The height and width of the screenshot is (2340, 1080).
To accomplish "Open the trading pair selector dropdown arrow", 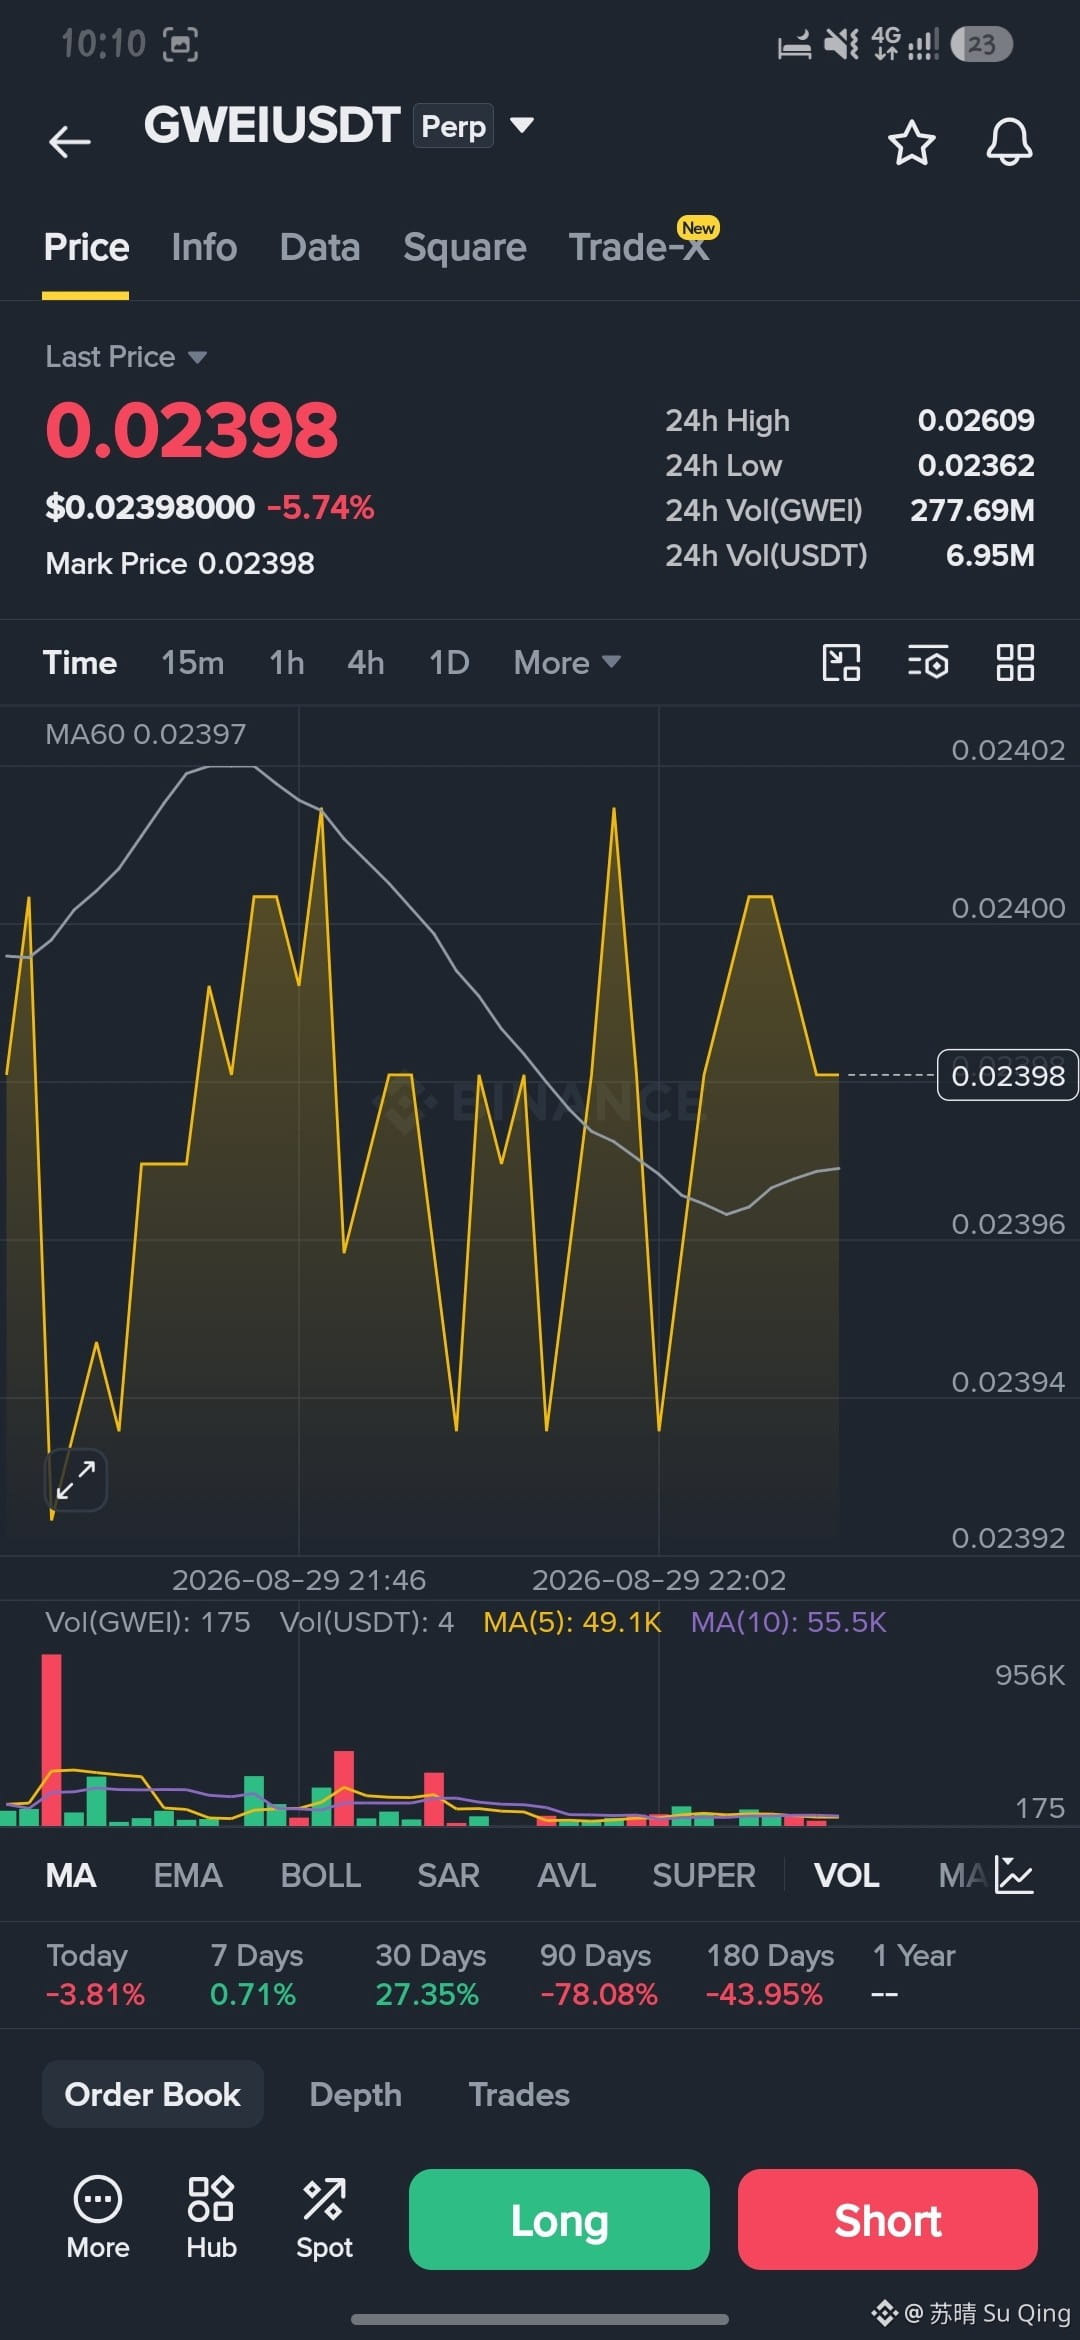I will point(522,125).
